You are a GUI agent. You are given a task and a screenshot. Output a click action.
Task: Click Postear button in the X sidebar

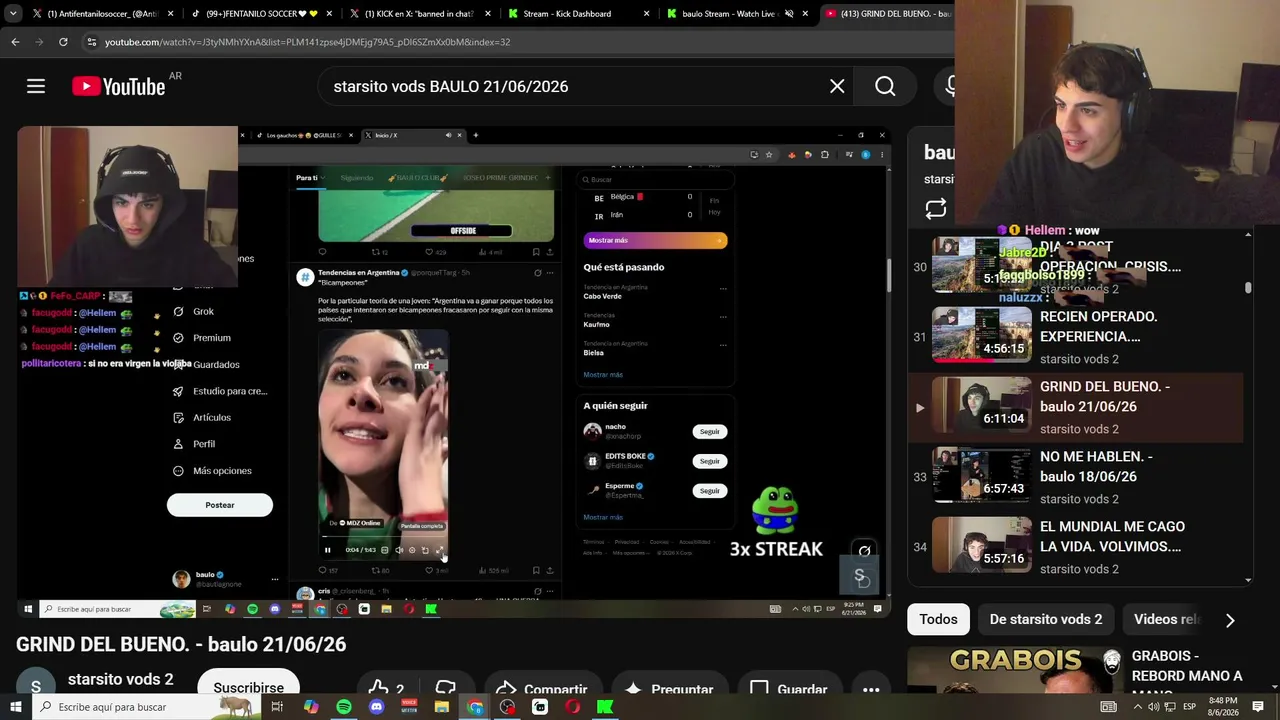220,505
